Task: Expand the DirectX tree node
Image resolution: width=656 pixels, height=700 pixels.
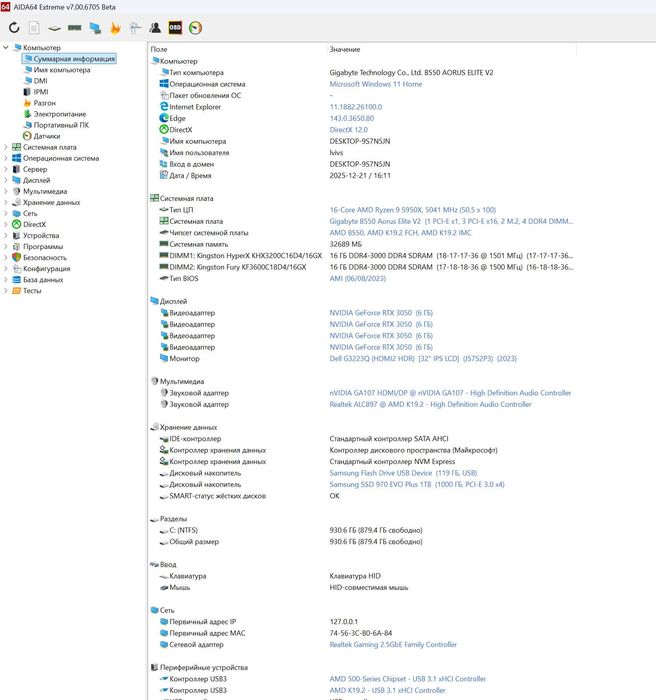Action: [6, 224]
